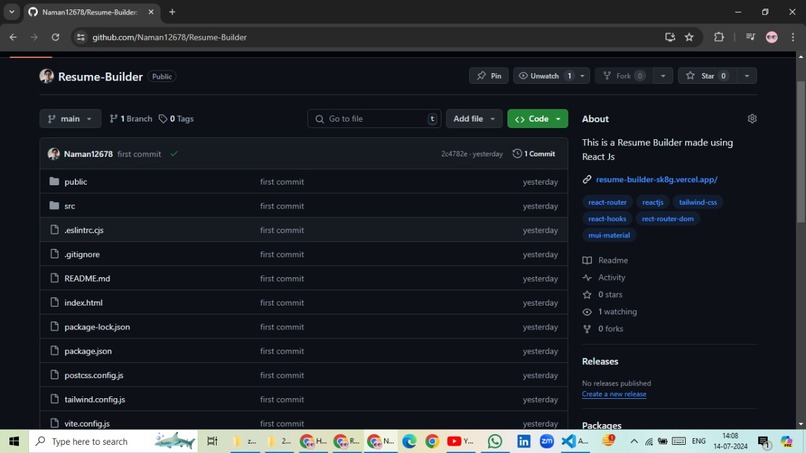Click the browser address bar URL

pos(170,37)
